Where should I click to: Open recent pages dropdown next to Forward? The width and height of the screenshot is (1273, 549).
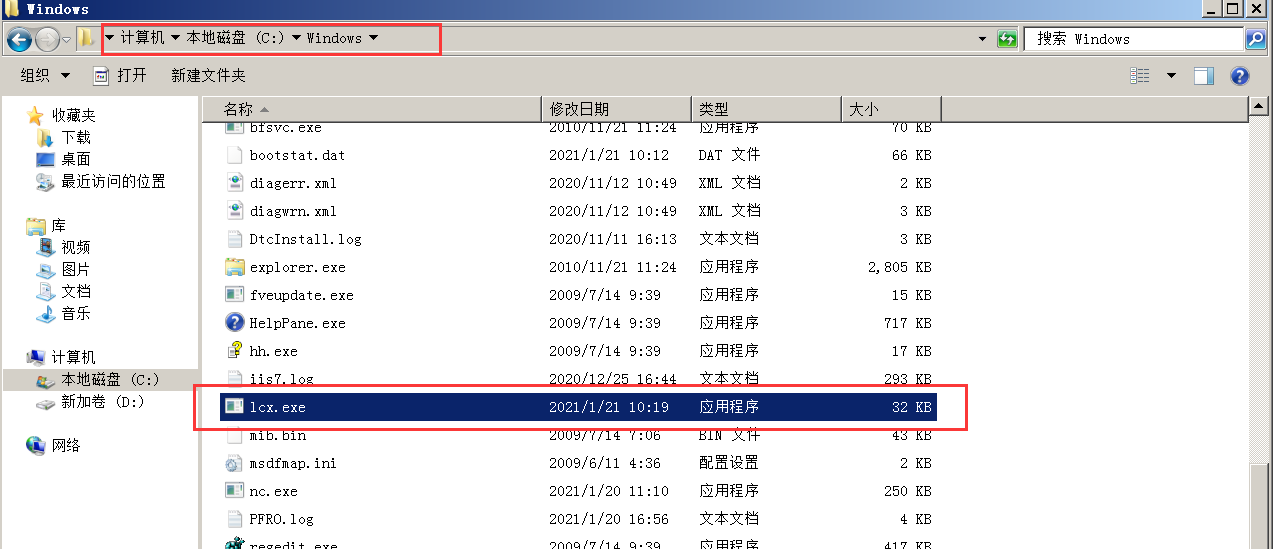[x=66, y=39]
